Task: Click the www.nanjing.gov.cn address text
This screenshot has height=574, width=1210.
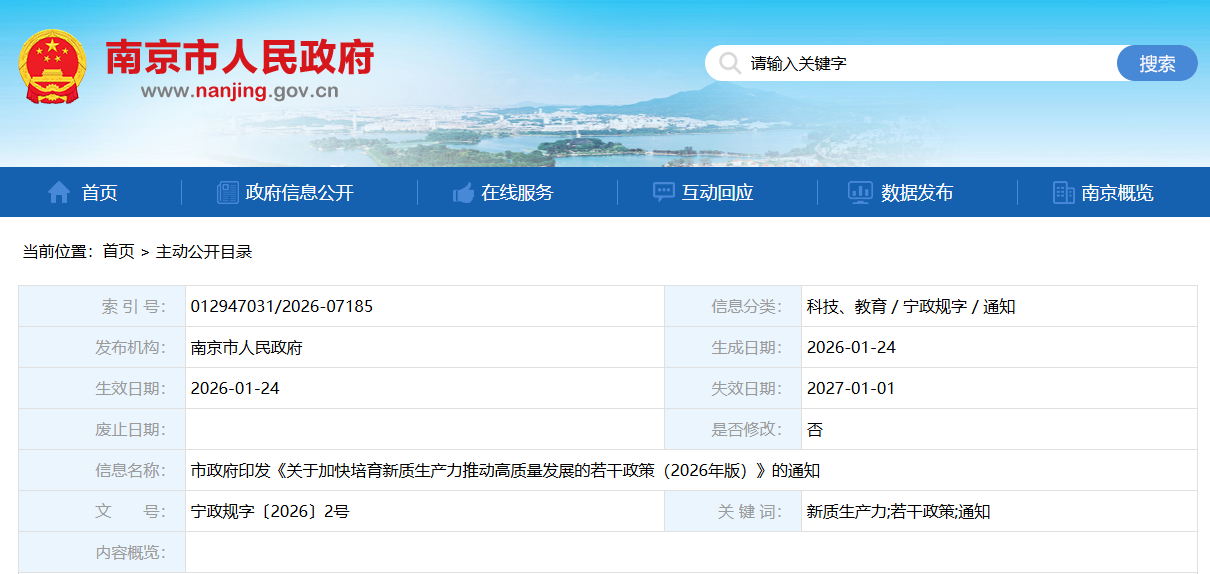Action: tap(239, 92)
